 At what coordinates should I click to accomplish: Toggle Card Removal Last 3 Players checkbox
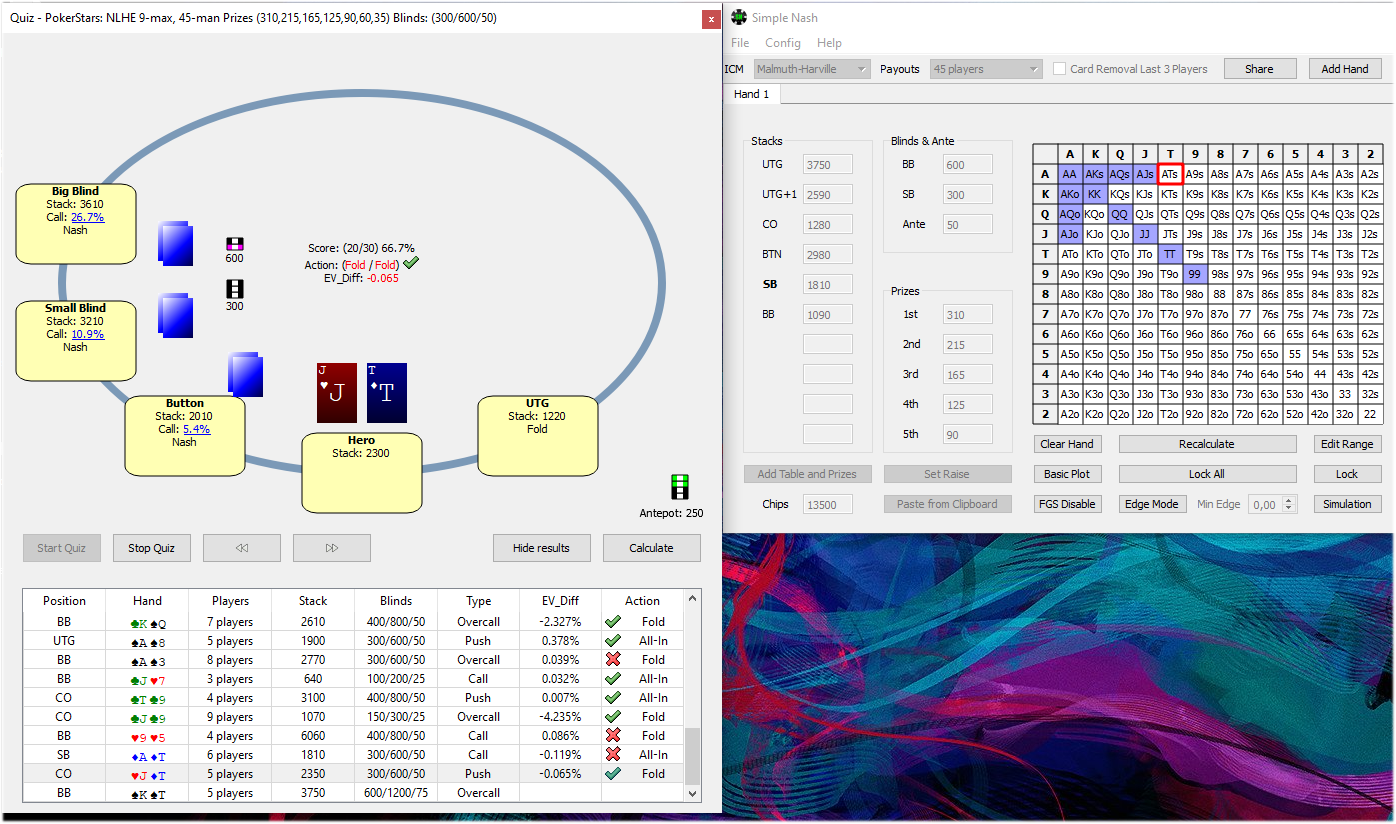point(1060,69)
